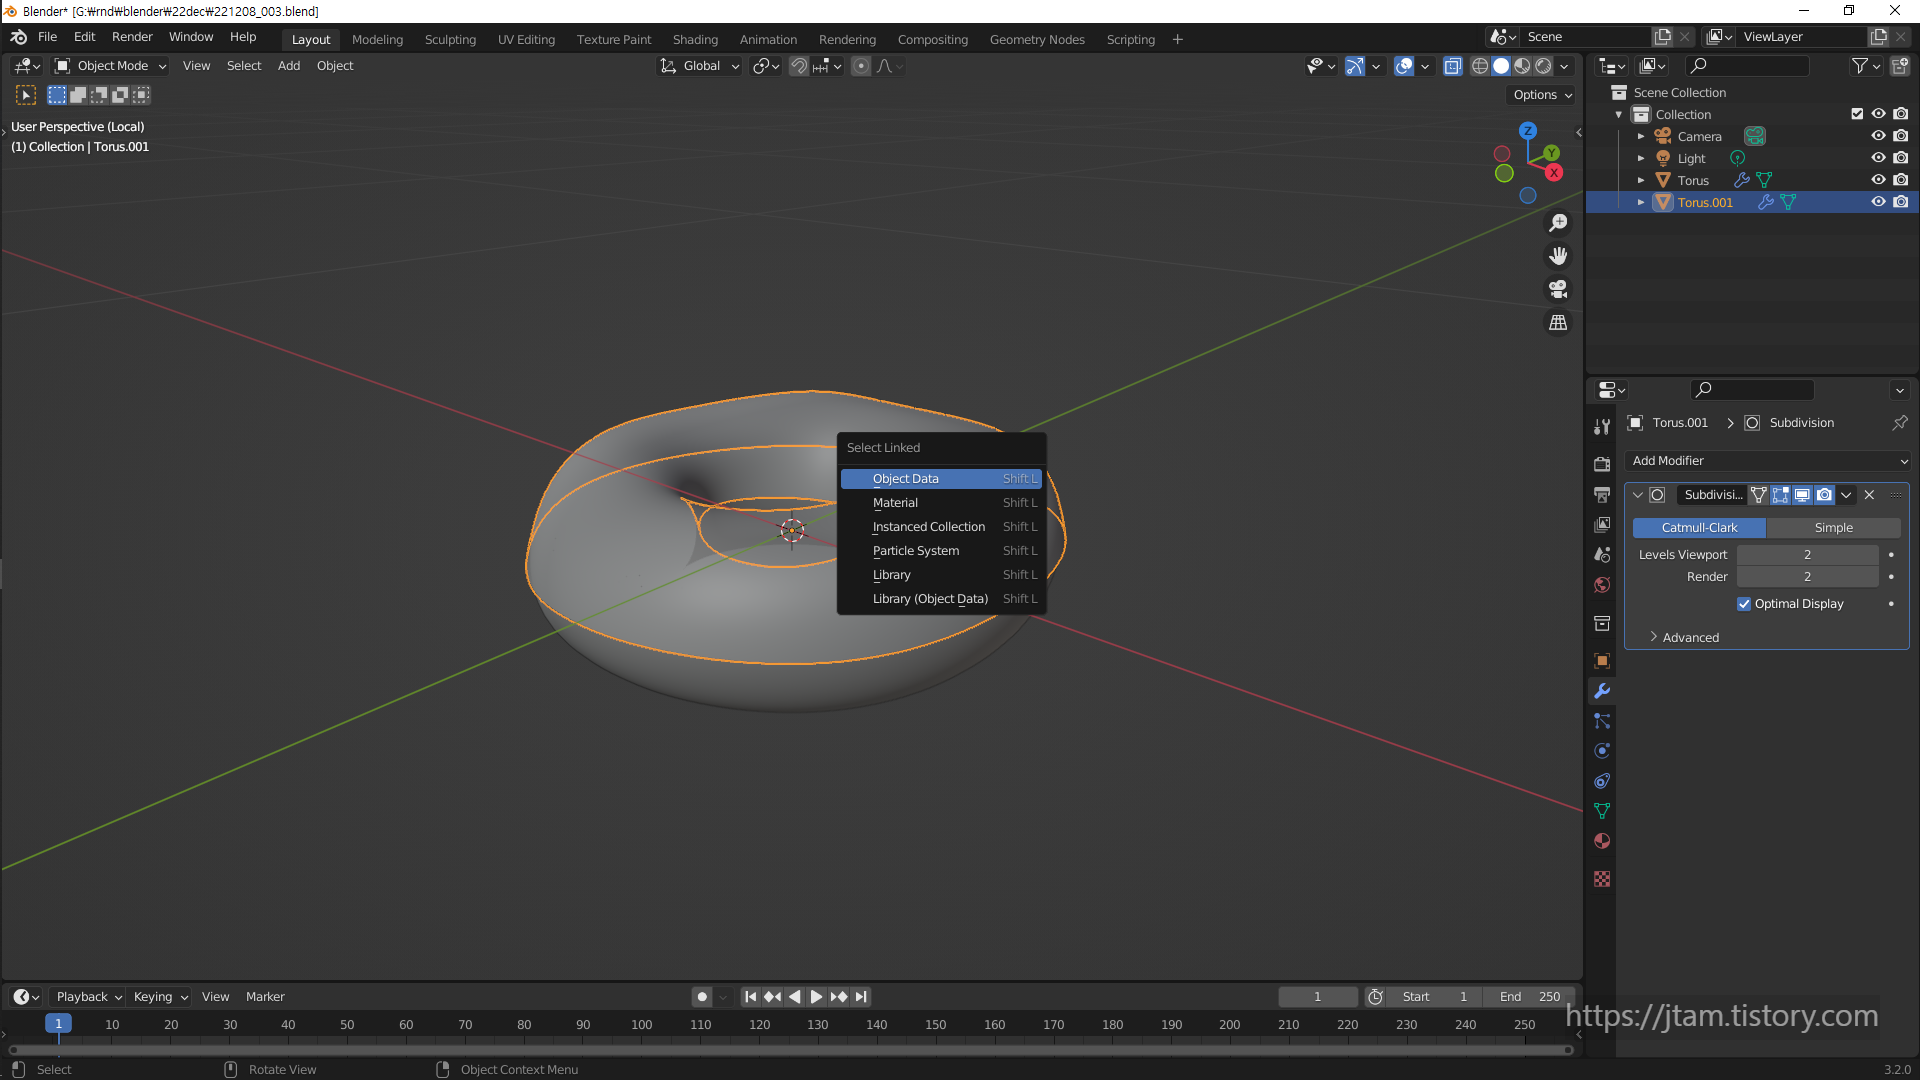Switch to orthographic grid view icon

(x=1558, y=323)
